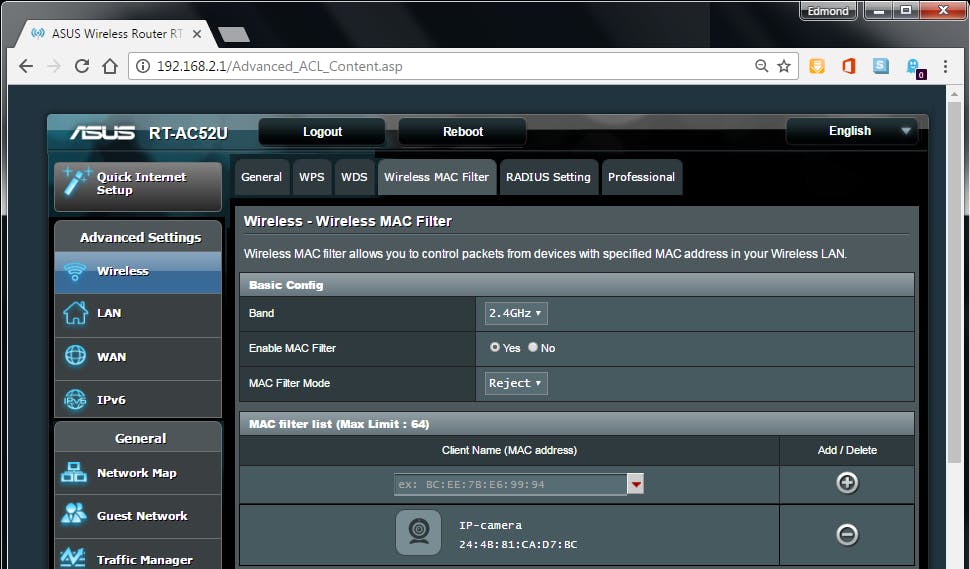Expand the client MAC address list arrow

pos(636,484)
